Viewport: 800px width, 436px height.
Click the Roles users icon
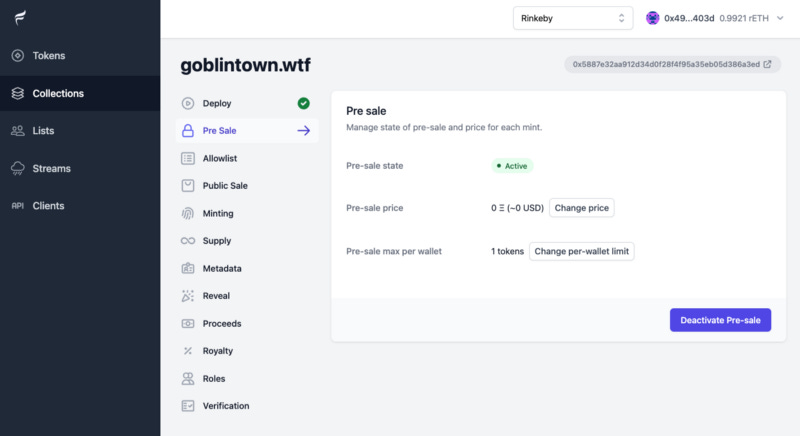188,378
